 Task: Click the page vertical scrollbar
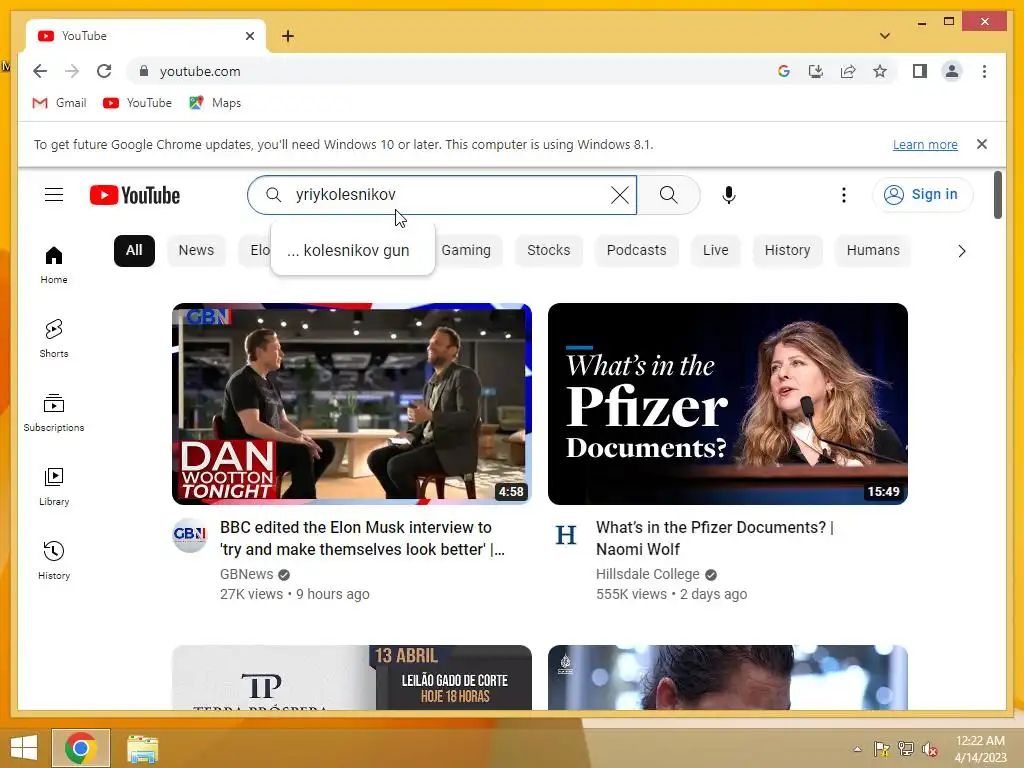point(997,195)
